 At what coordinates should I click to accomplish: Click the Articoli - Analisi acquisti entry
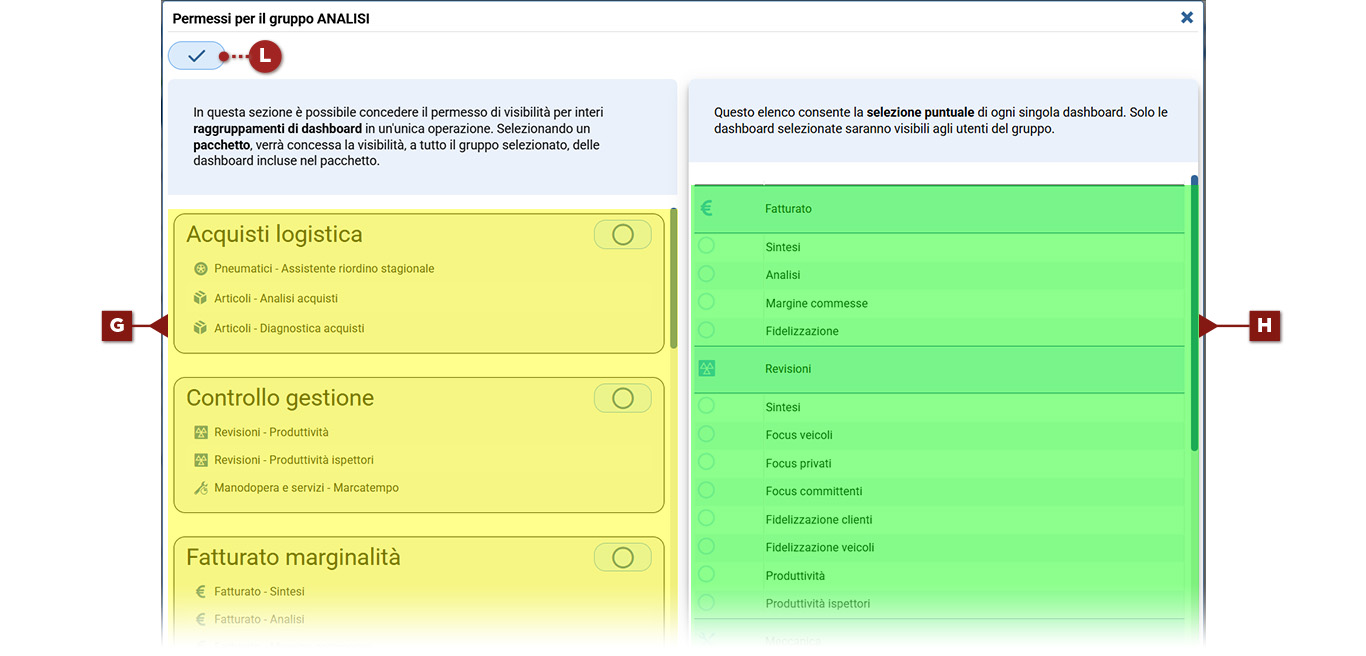click(x=276, y=298)
